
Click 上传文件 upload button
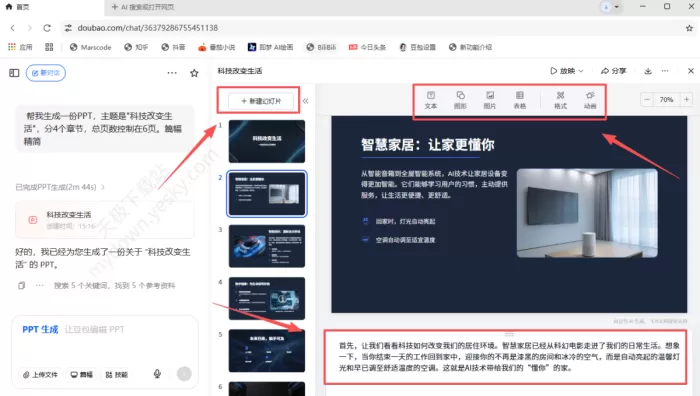(41, 375)
